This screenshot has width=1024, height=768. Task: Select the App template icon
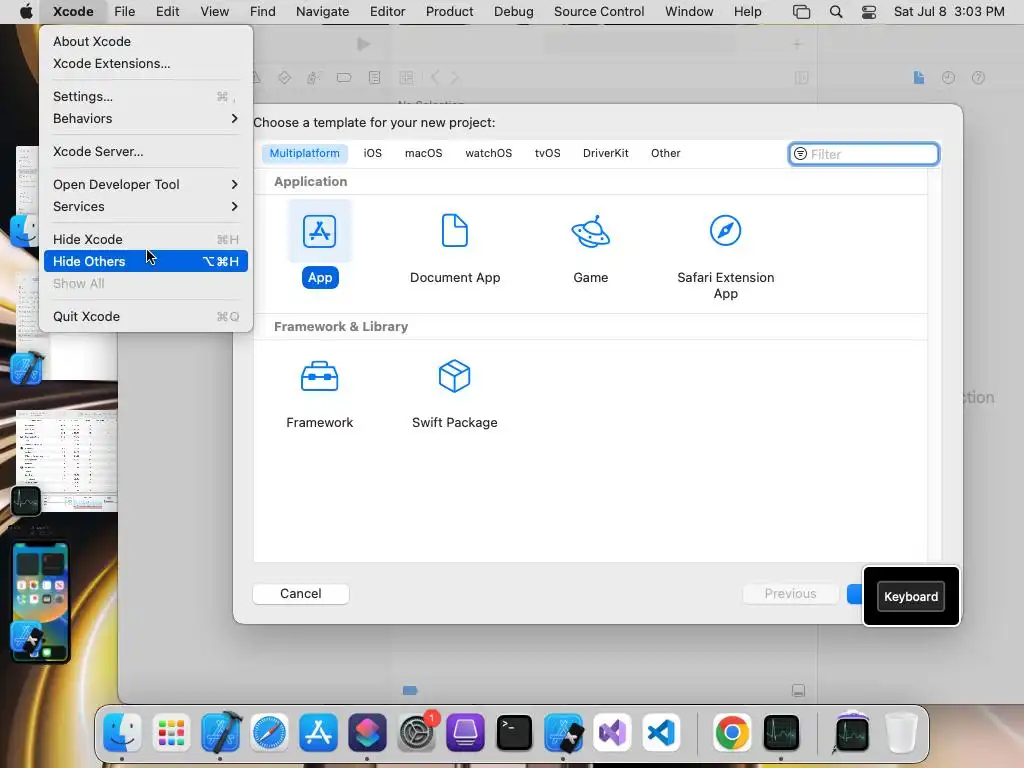click(x=319, y=231)
